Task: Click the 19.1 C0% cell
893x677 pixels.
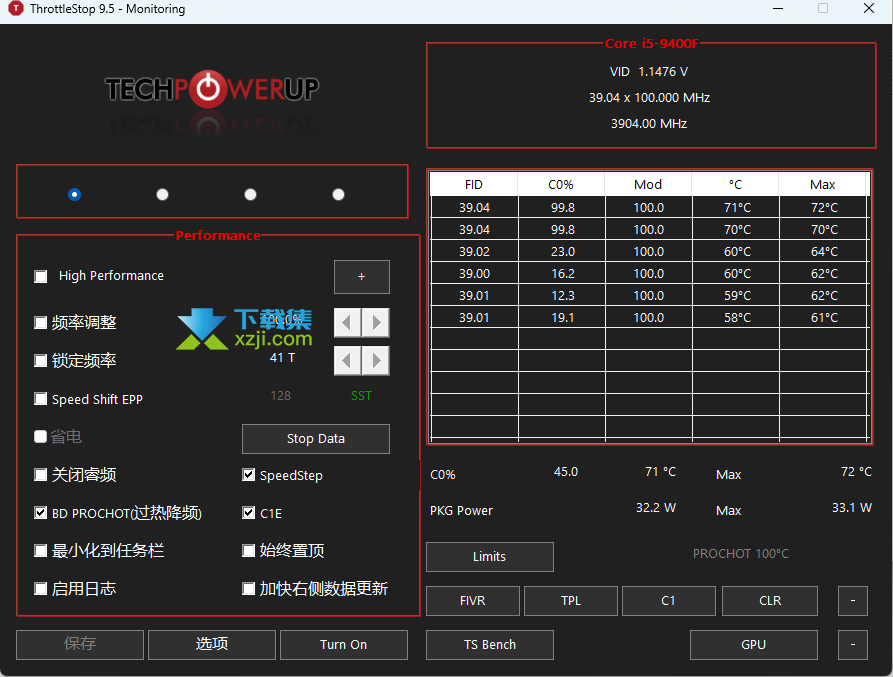Action: [562, 318]
